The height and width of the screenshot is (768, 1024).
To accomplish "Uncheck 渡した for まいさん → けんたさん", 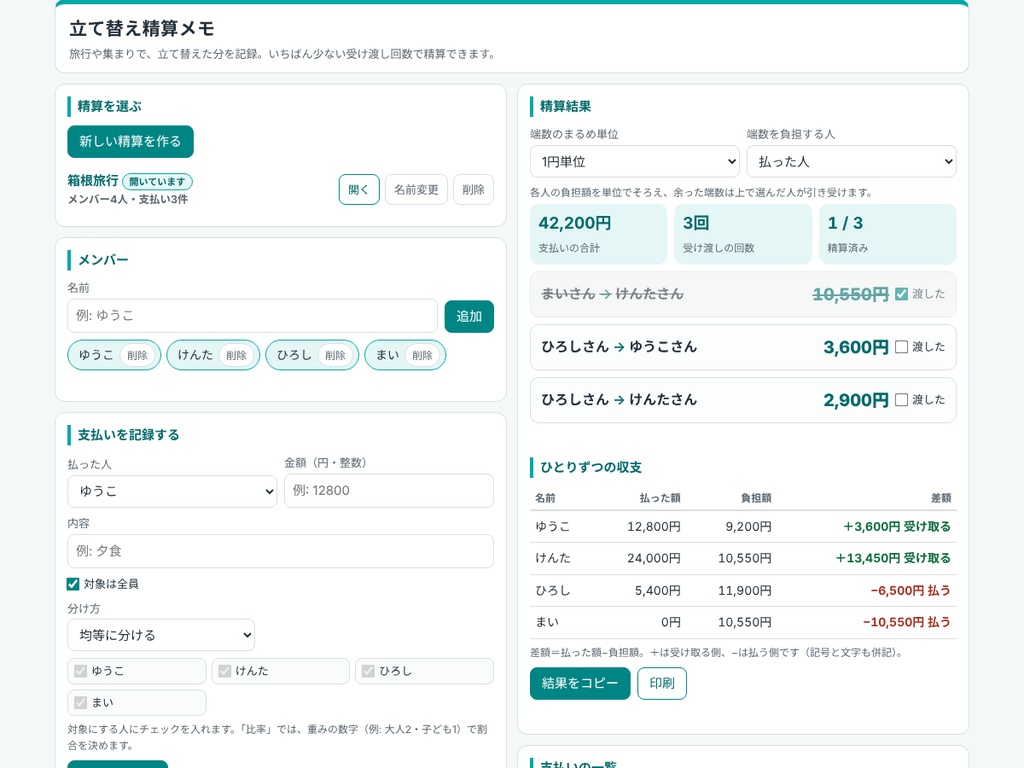I will pos(901,295).
